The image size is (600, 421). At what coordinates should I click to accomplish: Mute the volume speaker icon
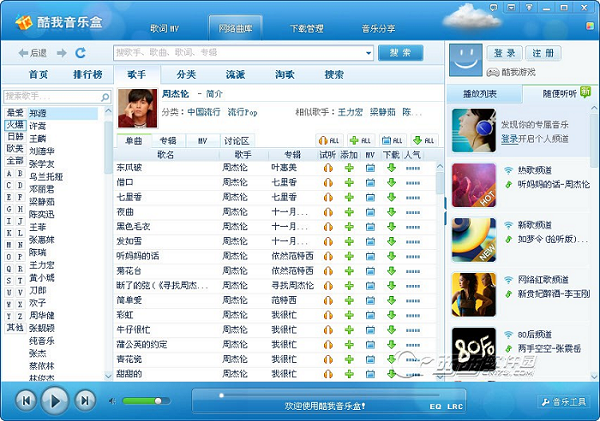point(111,401)
